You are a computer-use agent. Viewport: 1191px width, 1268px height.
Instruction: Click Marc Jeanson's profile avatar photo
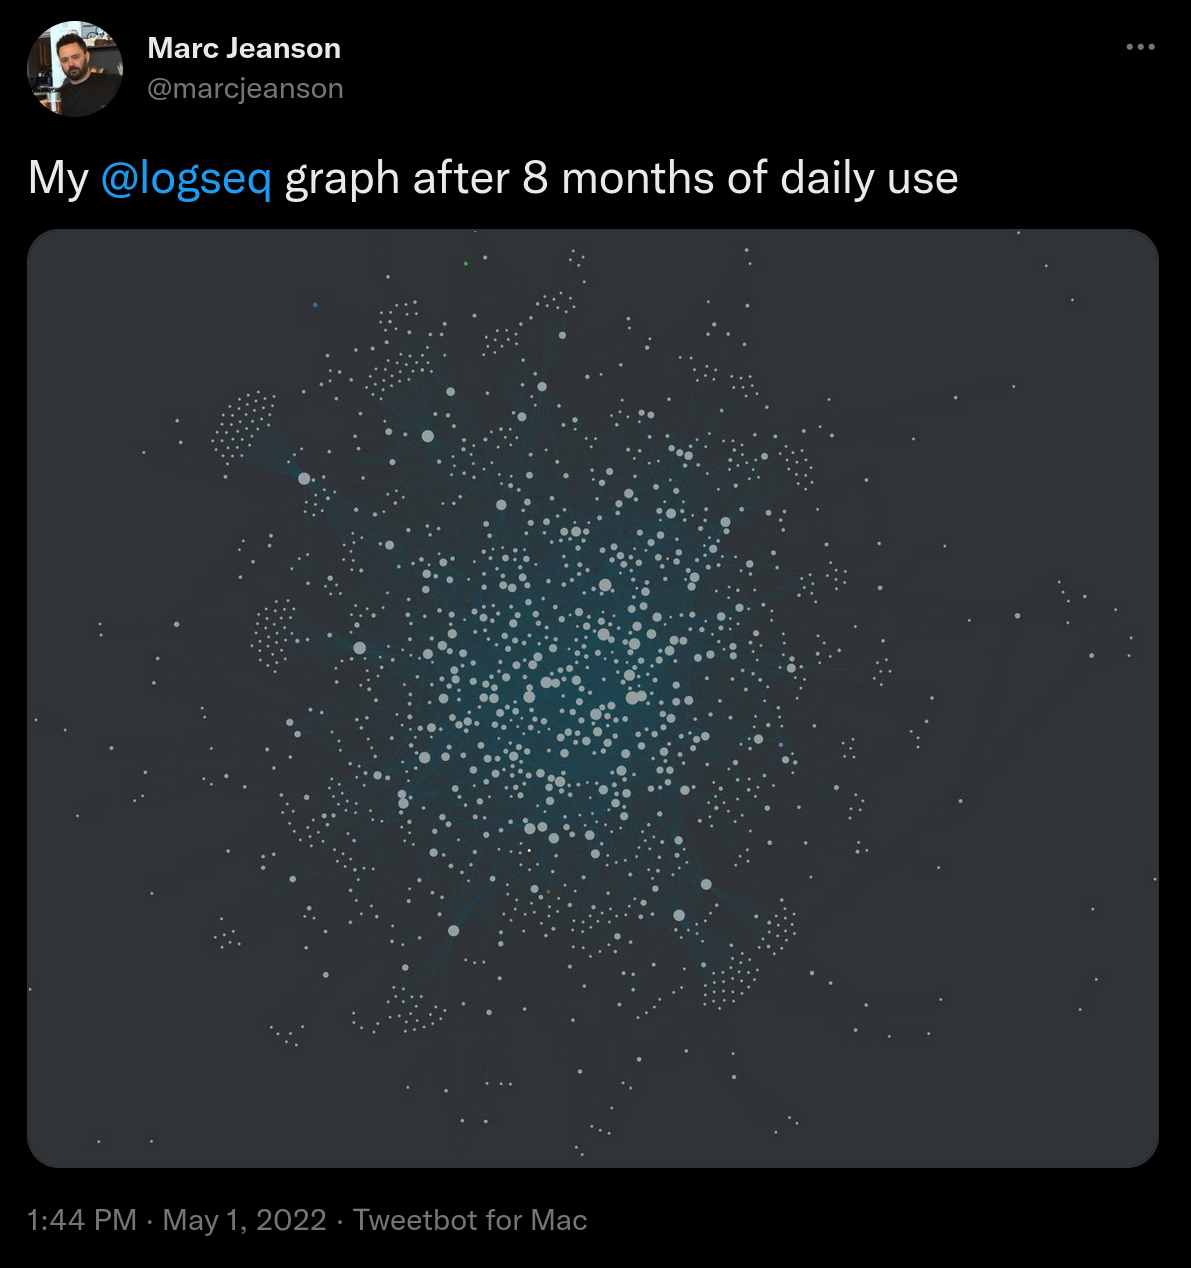(75, 69)
